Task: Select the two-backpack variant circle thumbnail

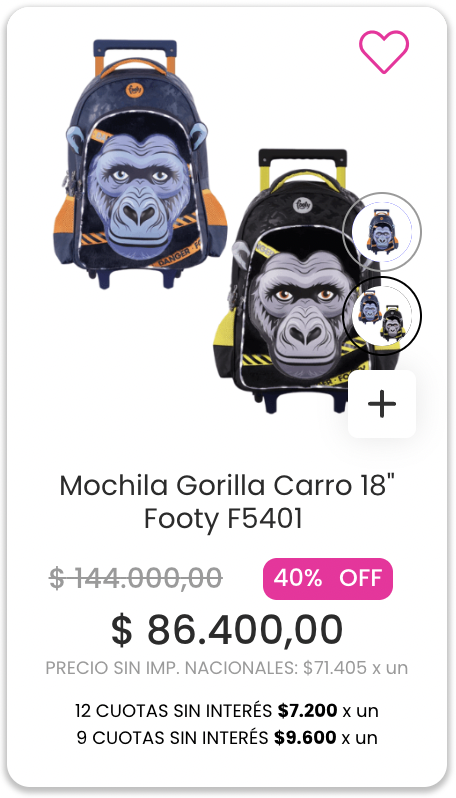Action: click(x=382, y=316)
